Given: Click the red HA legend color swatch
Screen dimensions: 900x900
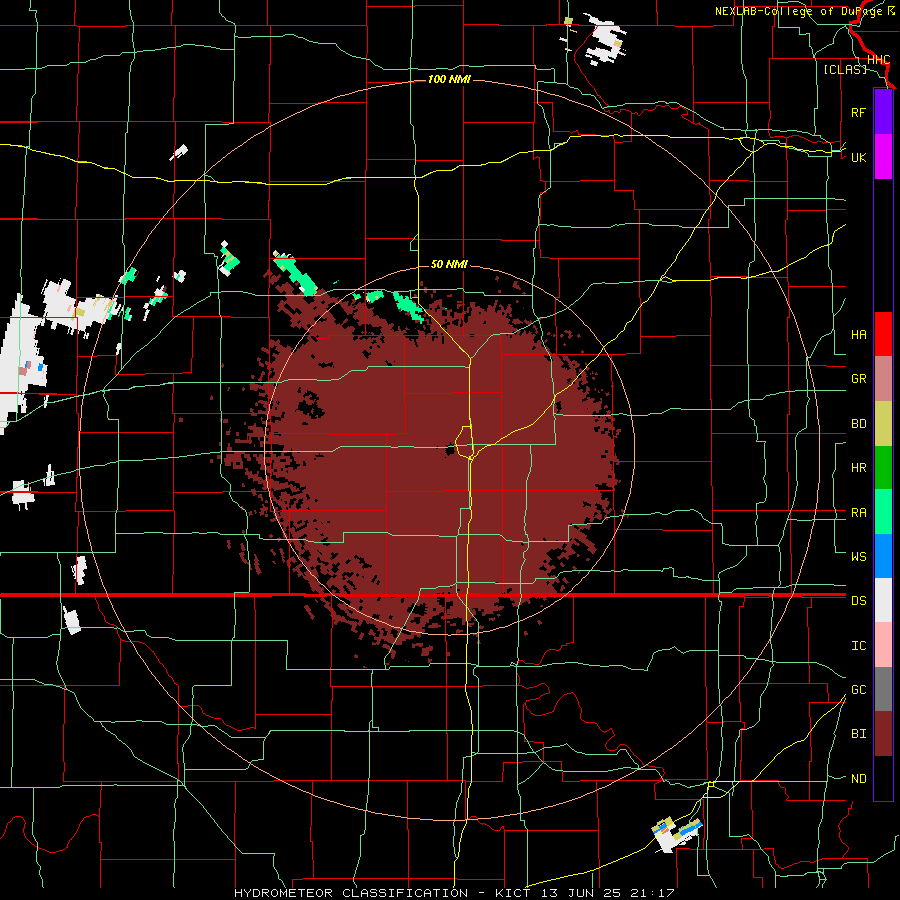Looking at the screenshot, I should [x=883, y=334].
